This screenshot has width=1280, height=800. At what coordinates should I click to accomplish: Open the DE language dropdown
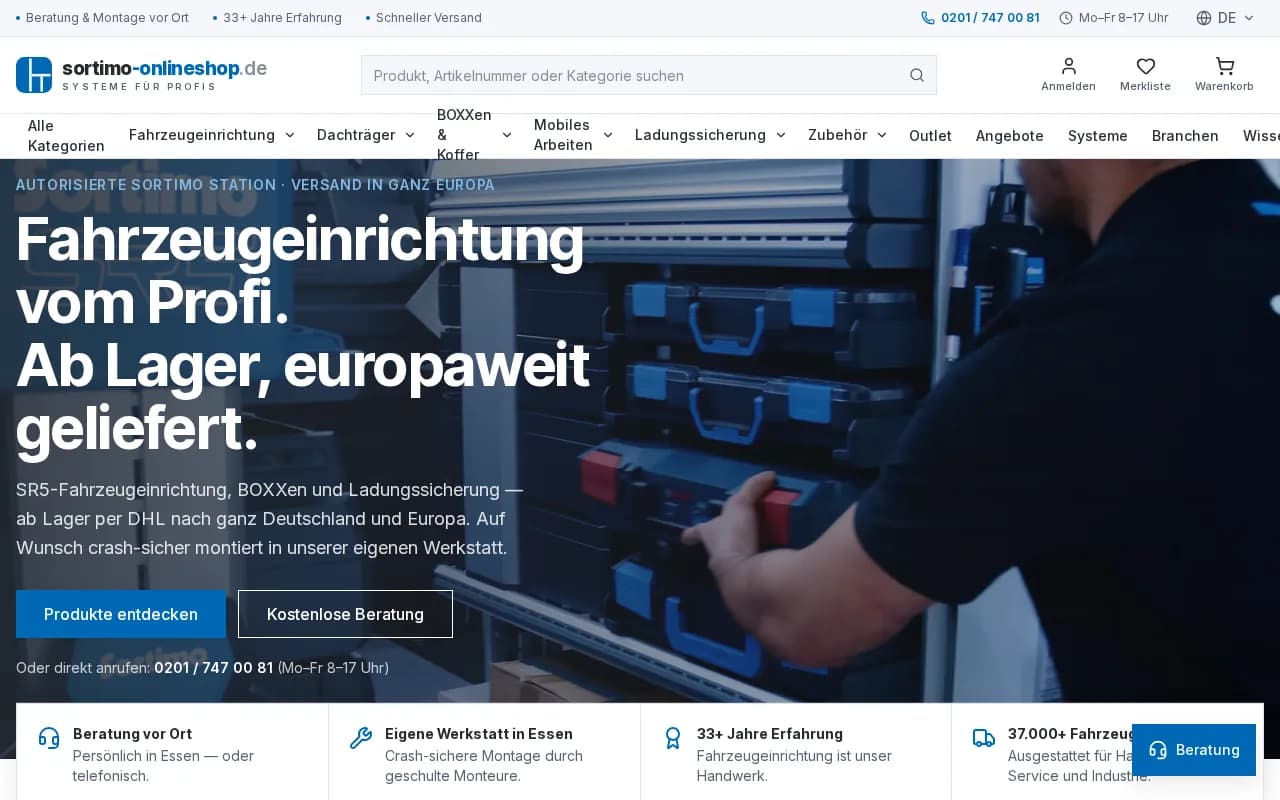pyautogui.click(x=1225, y=18)
